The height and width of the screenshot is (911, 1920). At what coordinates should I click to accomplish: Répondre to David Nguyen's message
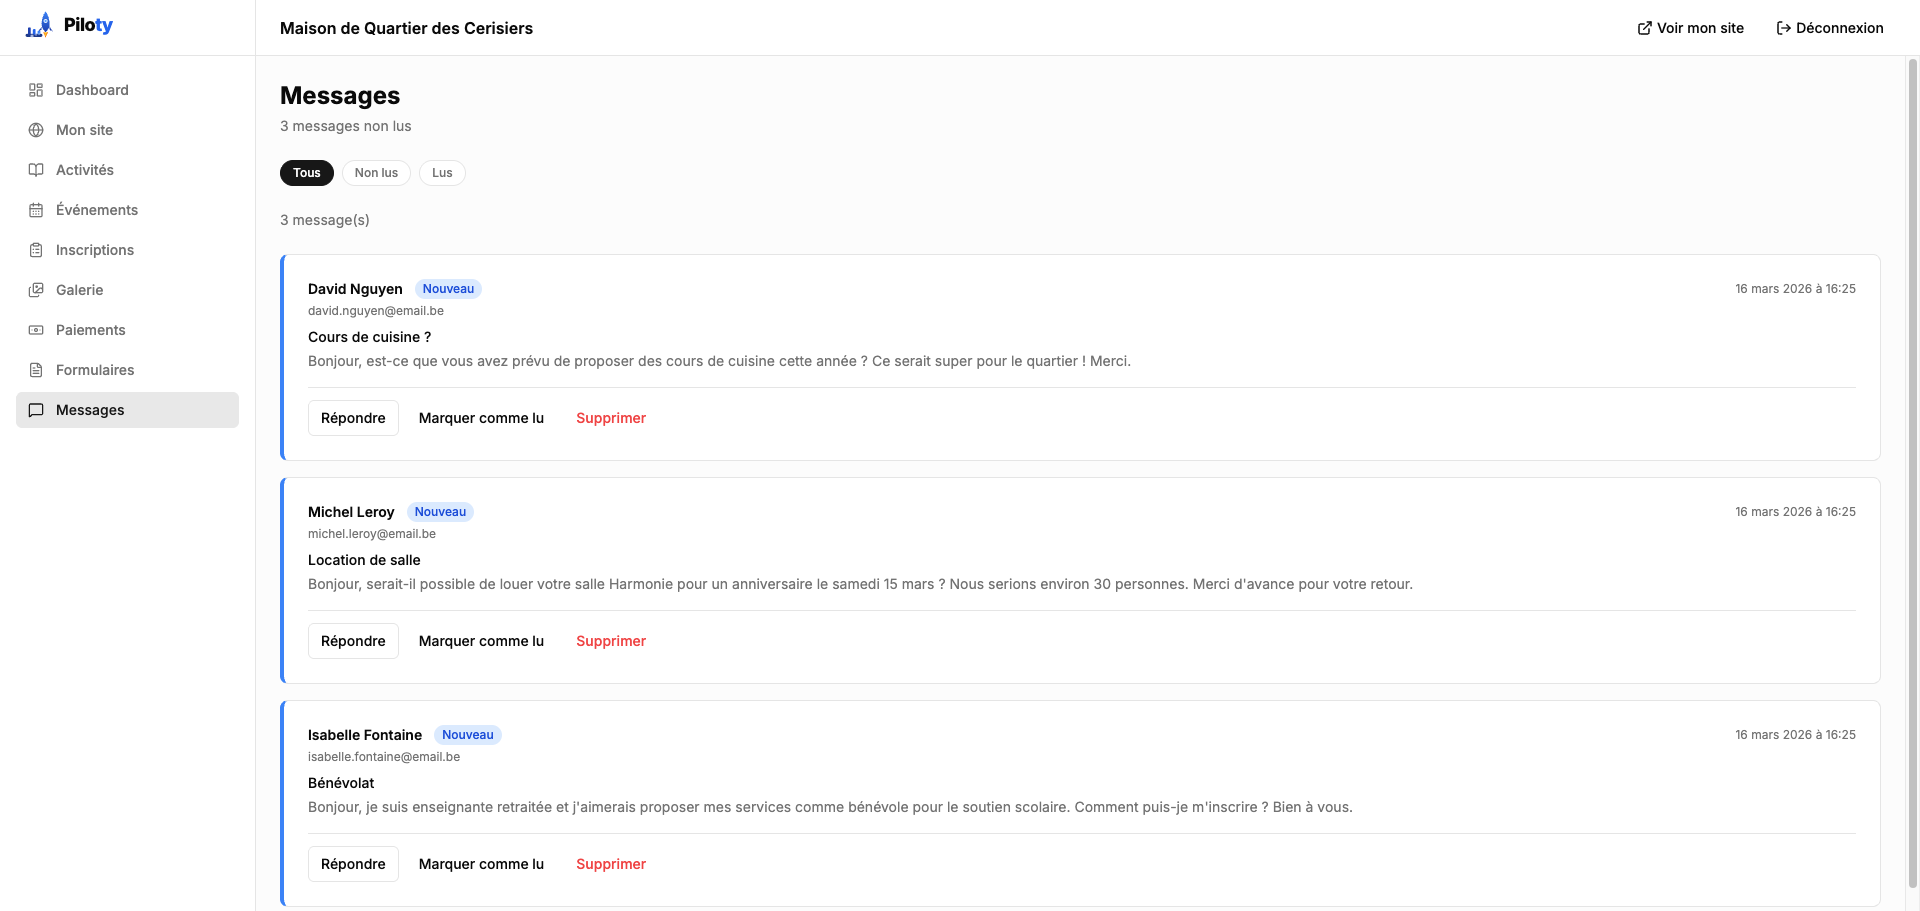(353, 418)
